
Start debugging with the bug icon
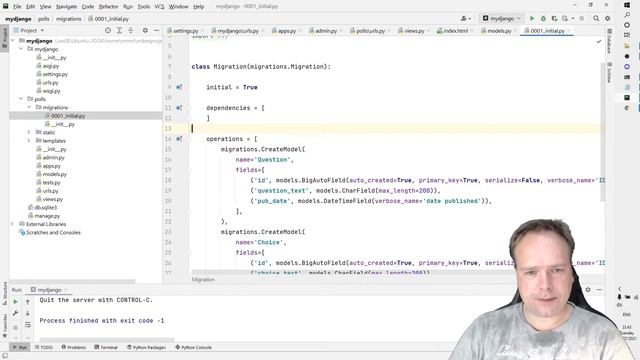click(543, 18)
